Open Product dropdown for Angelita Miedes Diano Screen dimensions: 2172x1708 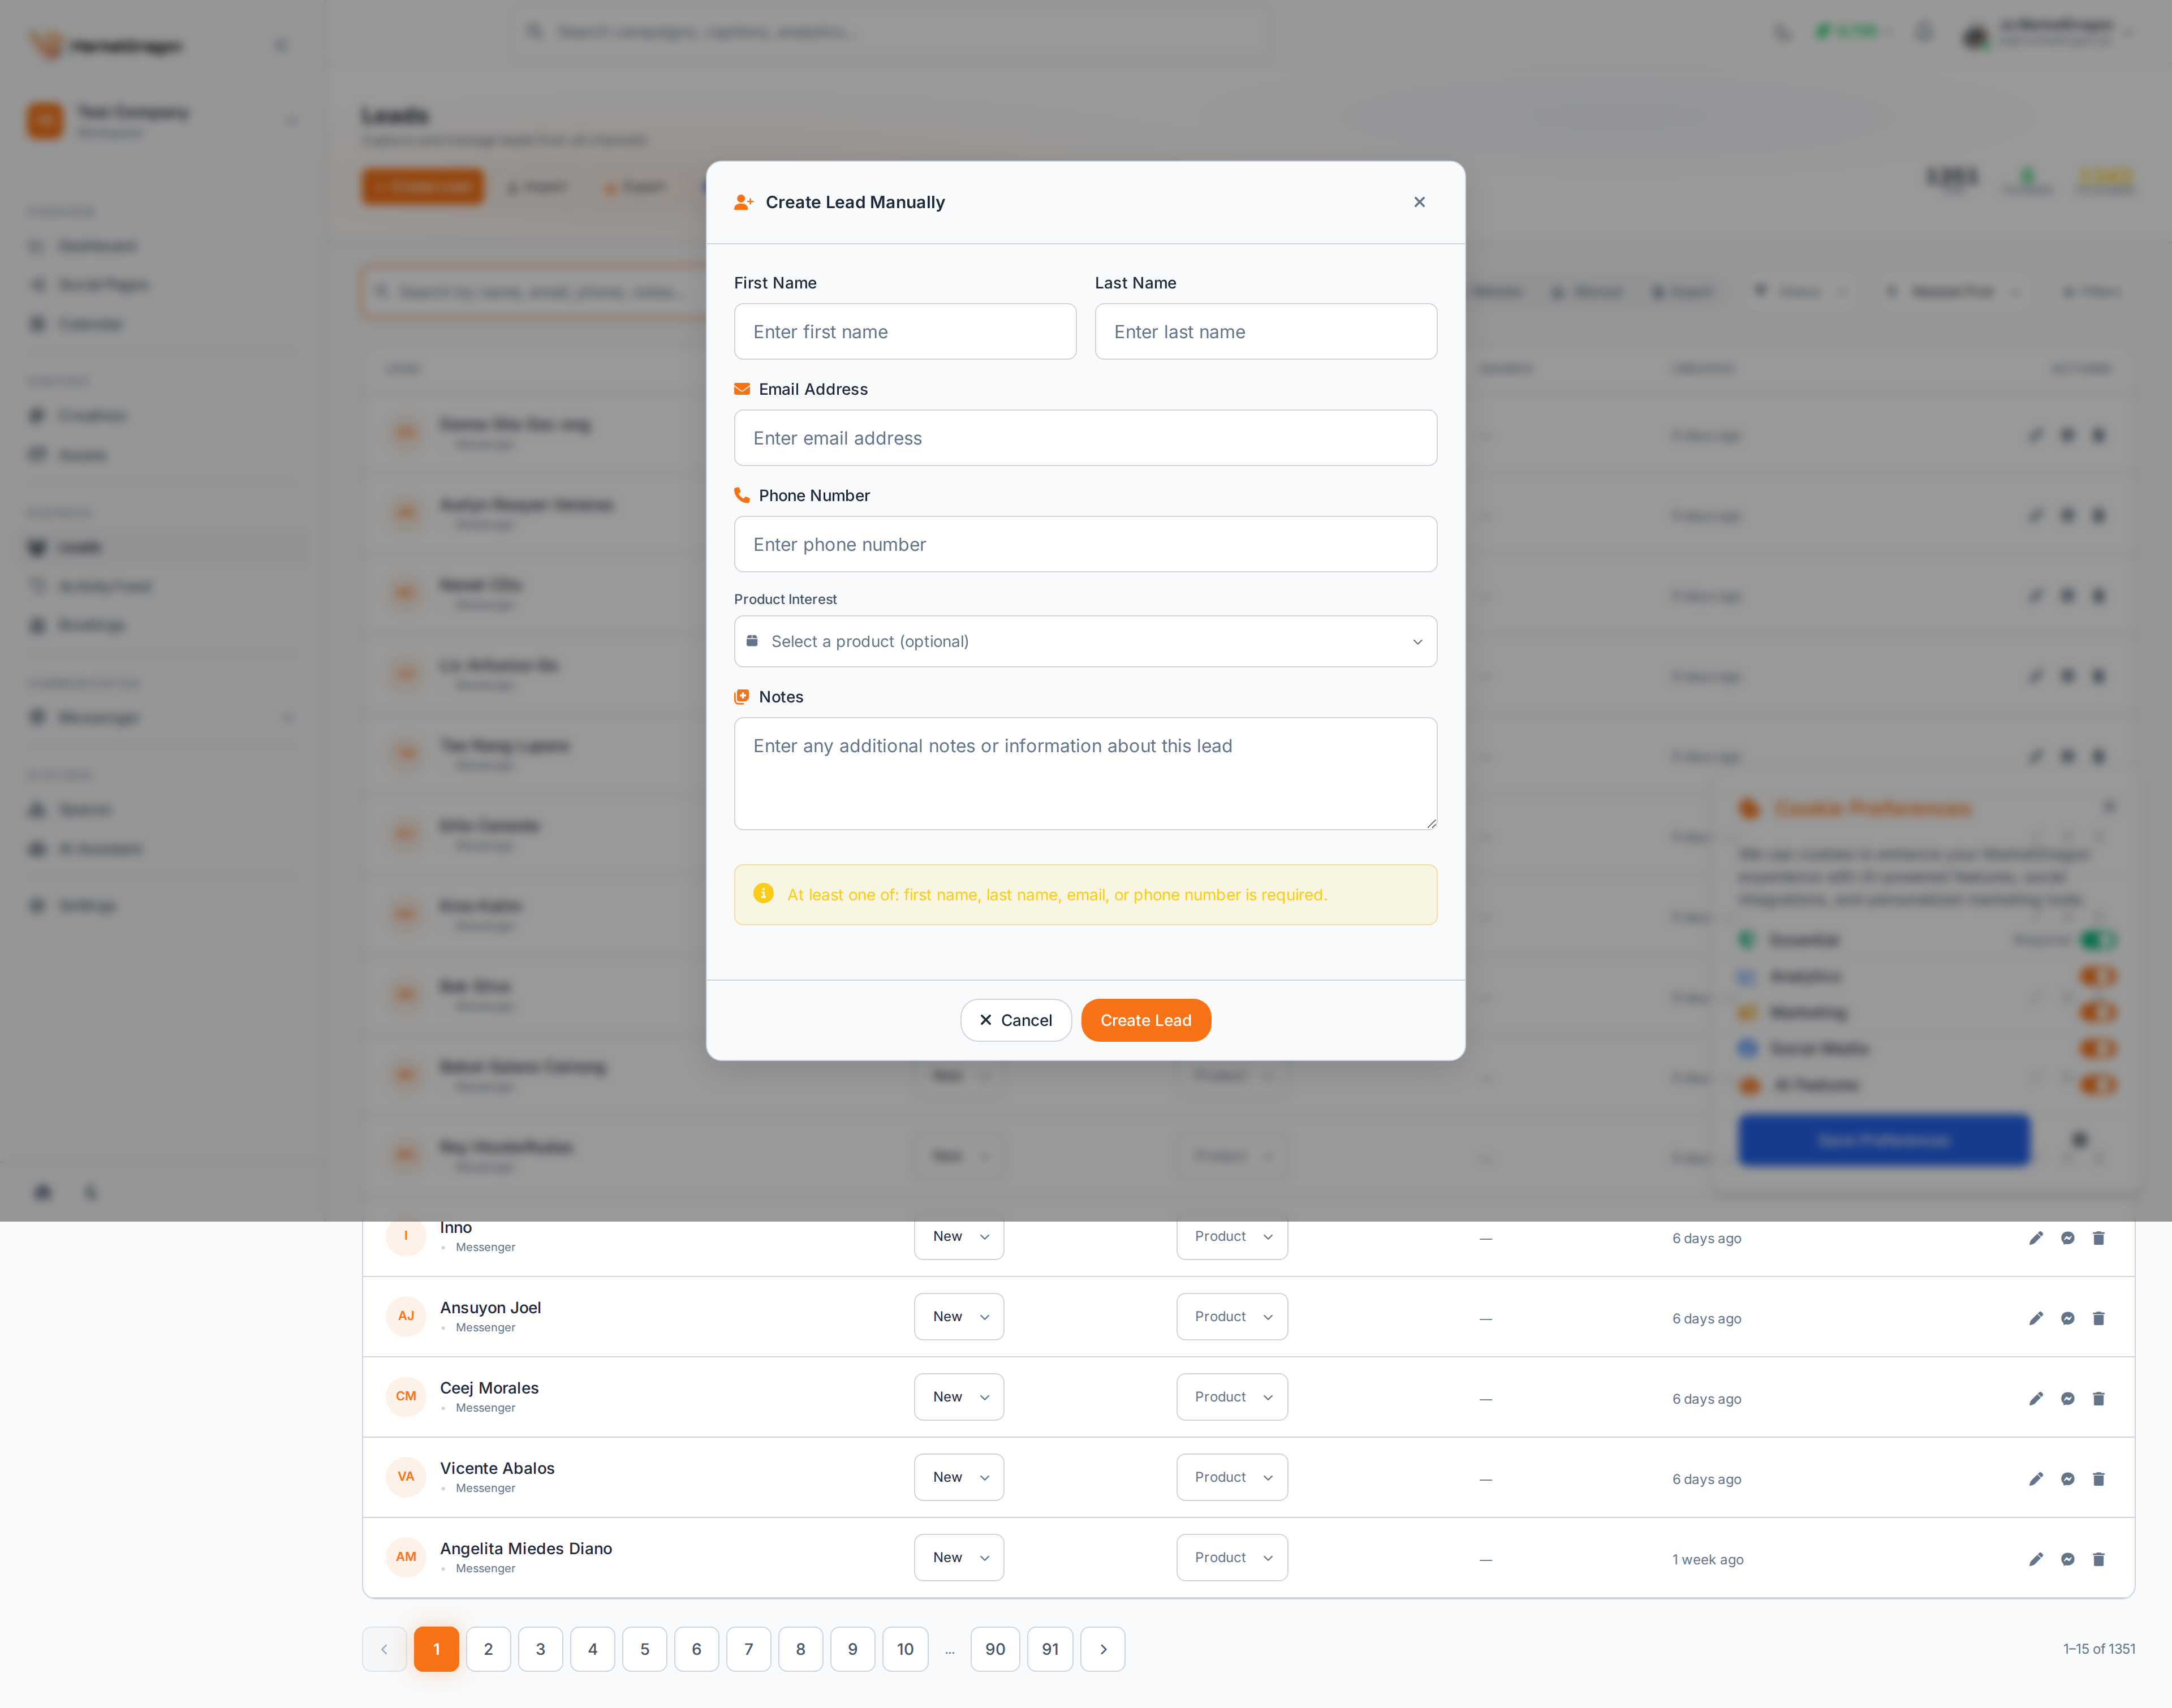pos(1231,1557)
